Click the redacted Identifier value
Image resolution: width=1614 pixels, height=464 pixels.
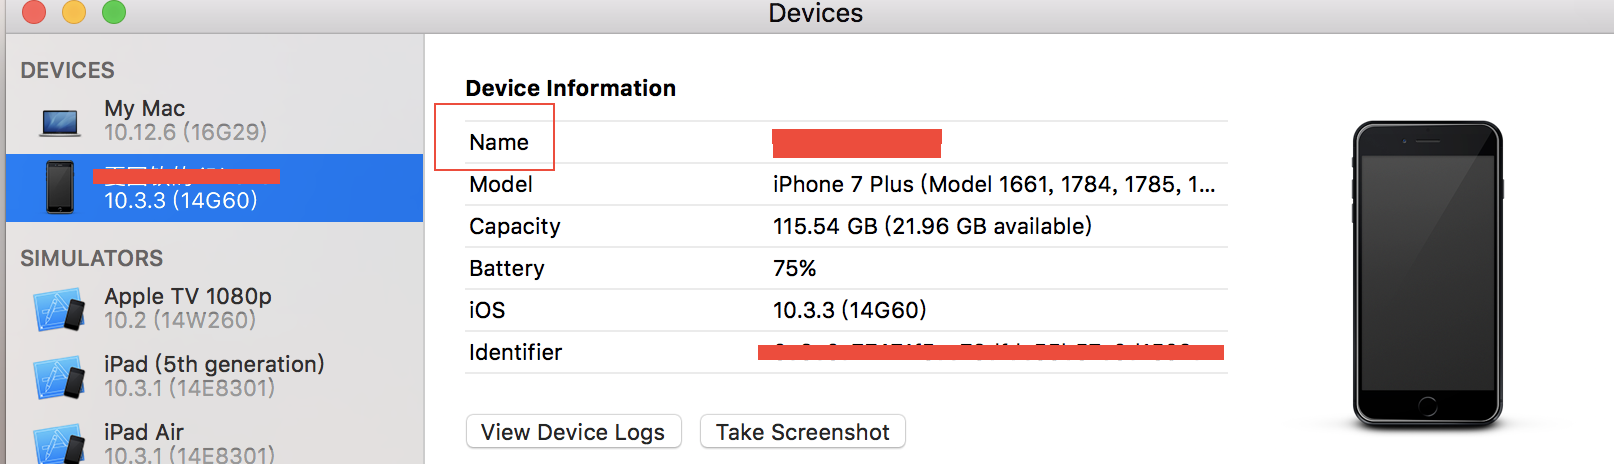990,352
